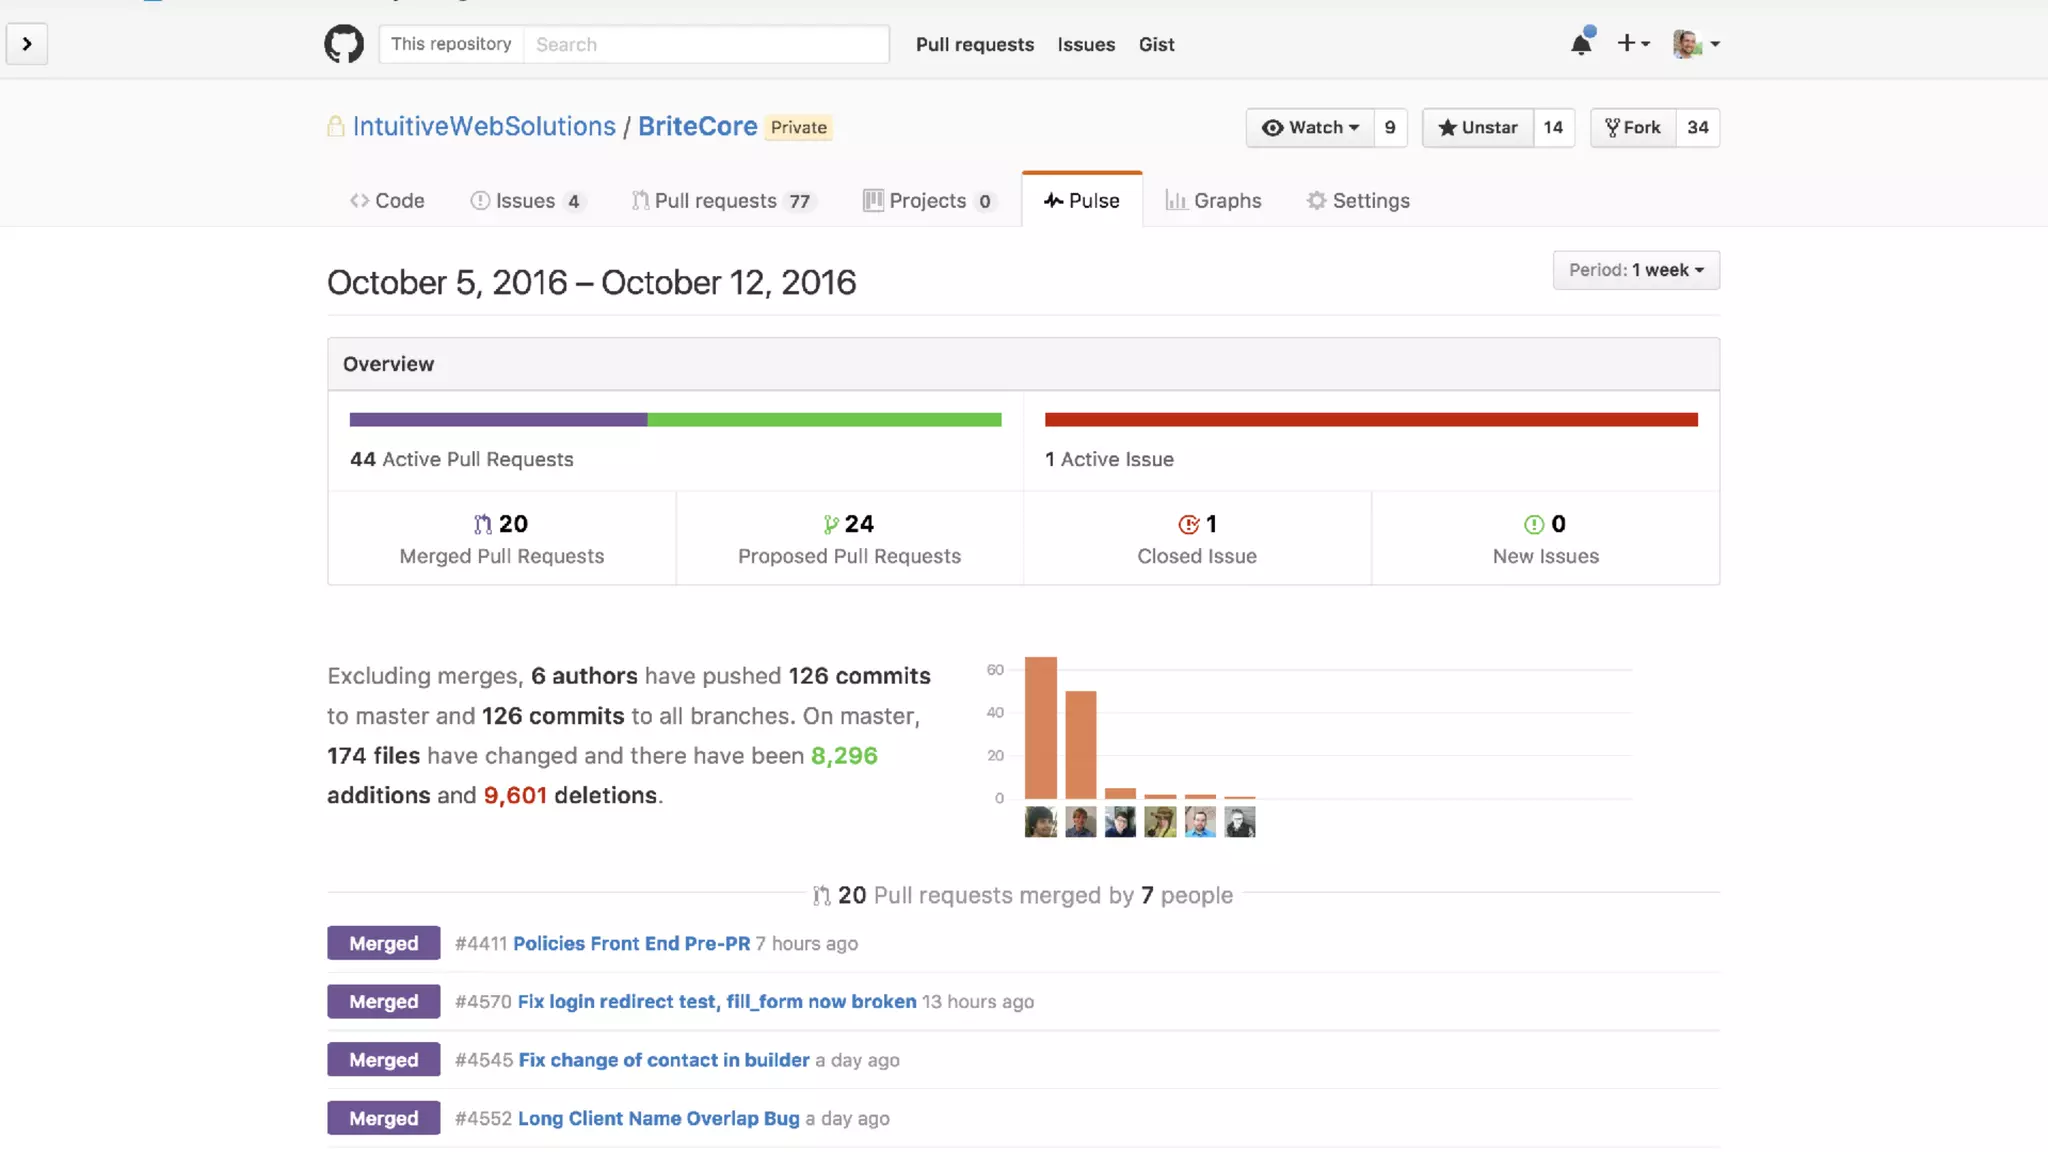Click the sidebar expand chevron arrow
Image resolution: width=2048 pixels, height=1152 pixels.
pyautogui.click(x=27, y=44)
